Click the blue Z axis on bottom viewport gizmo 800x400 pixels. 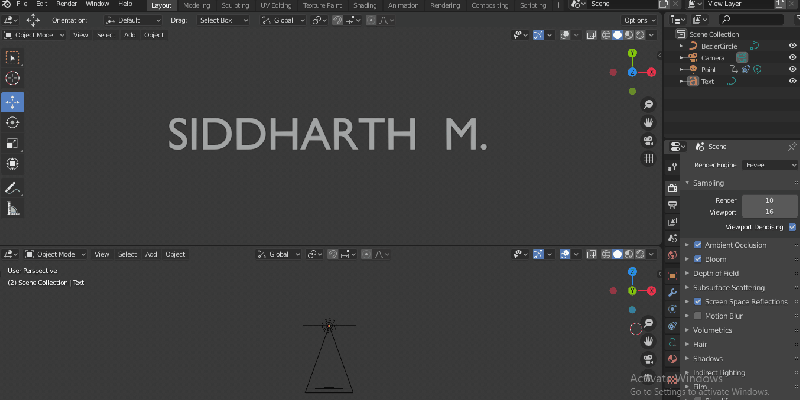coord(632,271)
